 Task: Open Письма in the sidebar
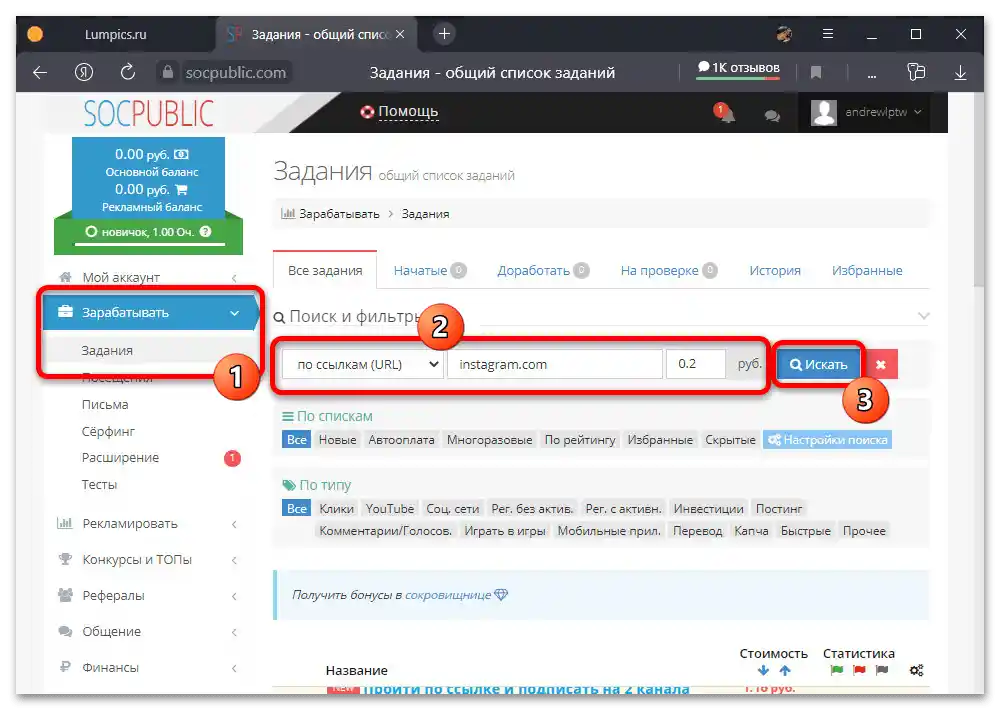tap(105, 404)
